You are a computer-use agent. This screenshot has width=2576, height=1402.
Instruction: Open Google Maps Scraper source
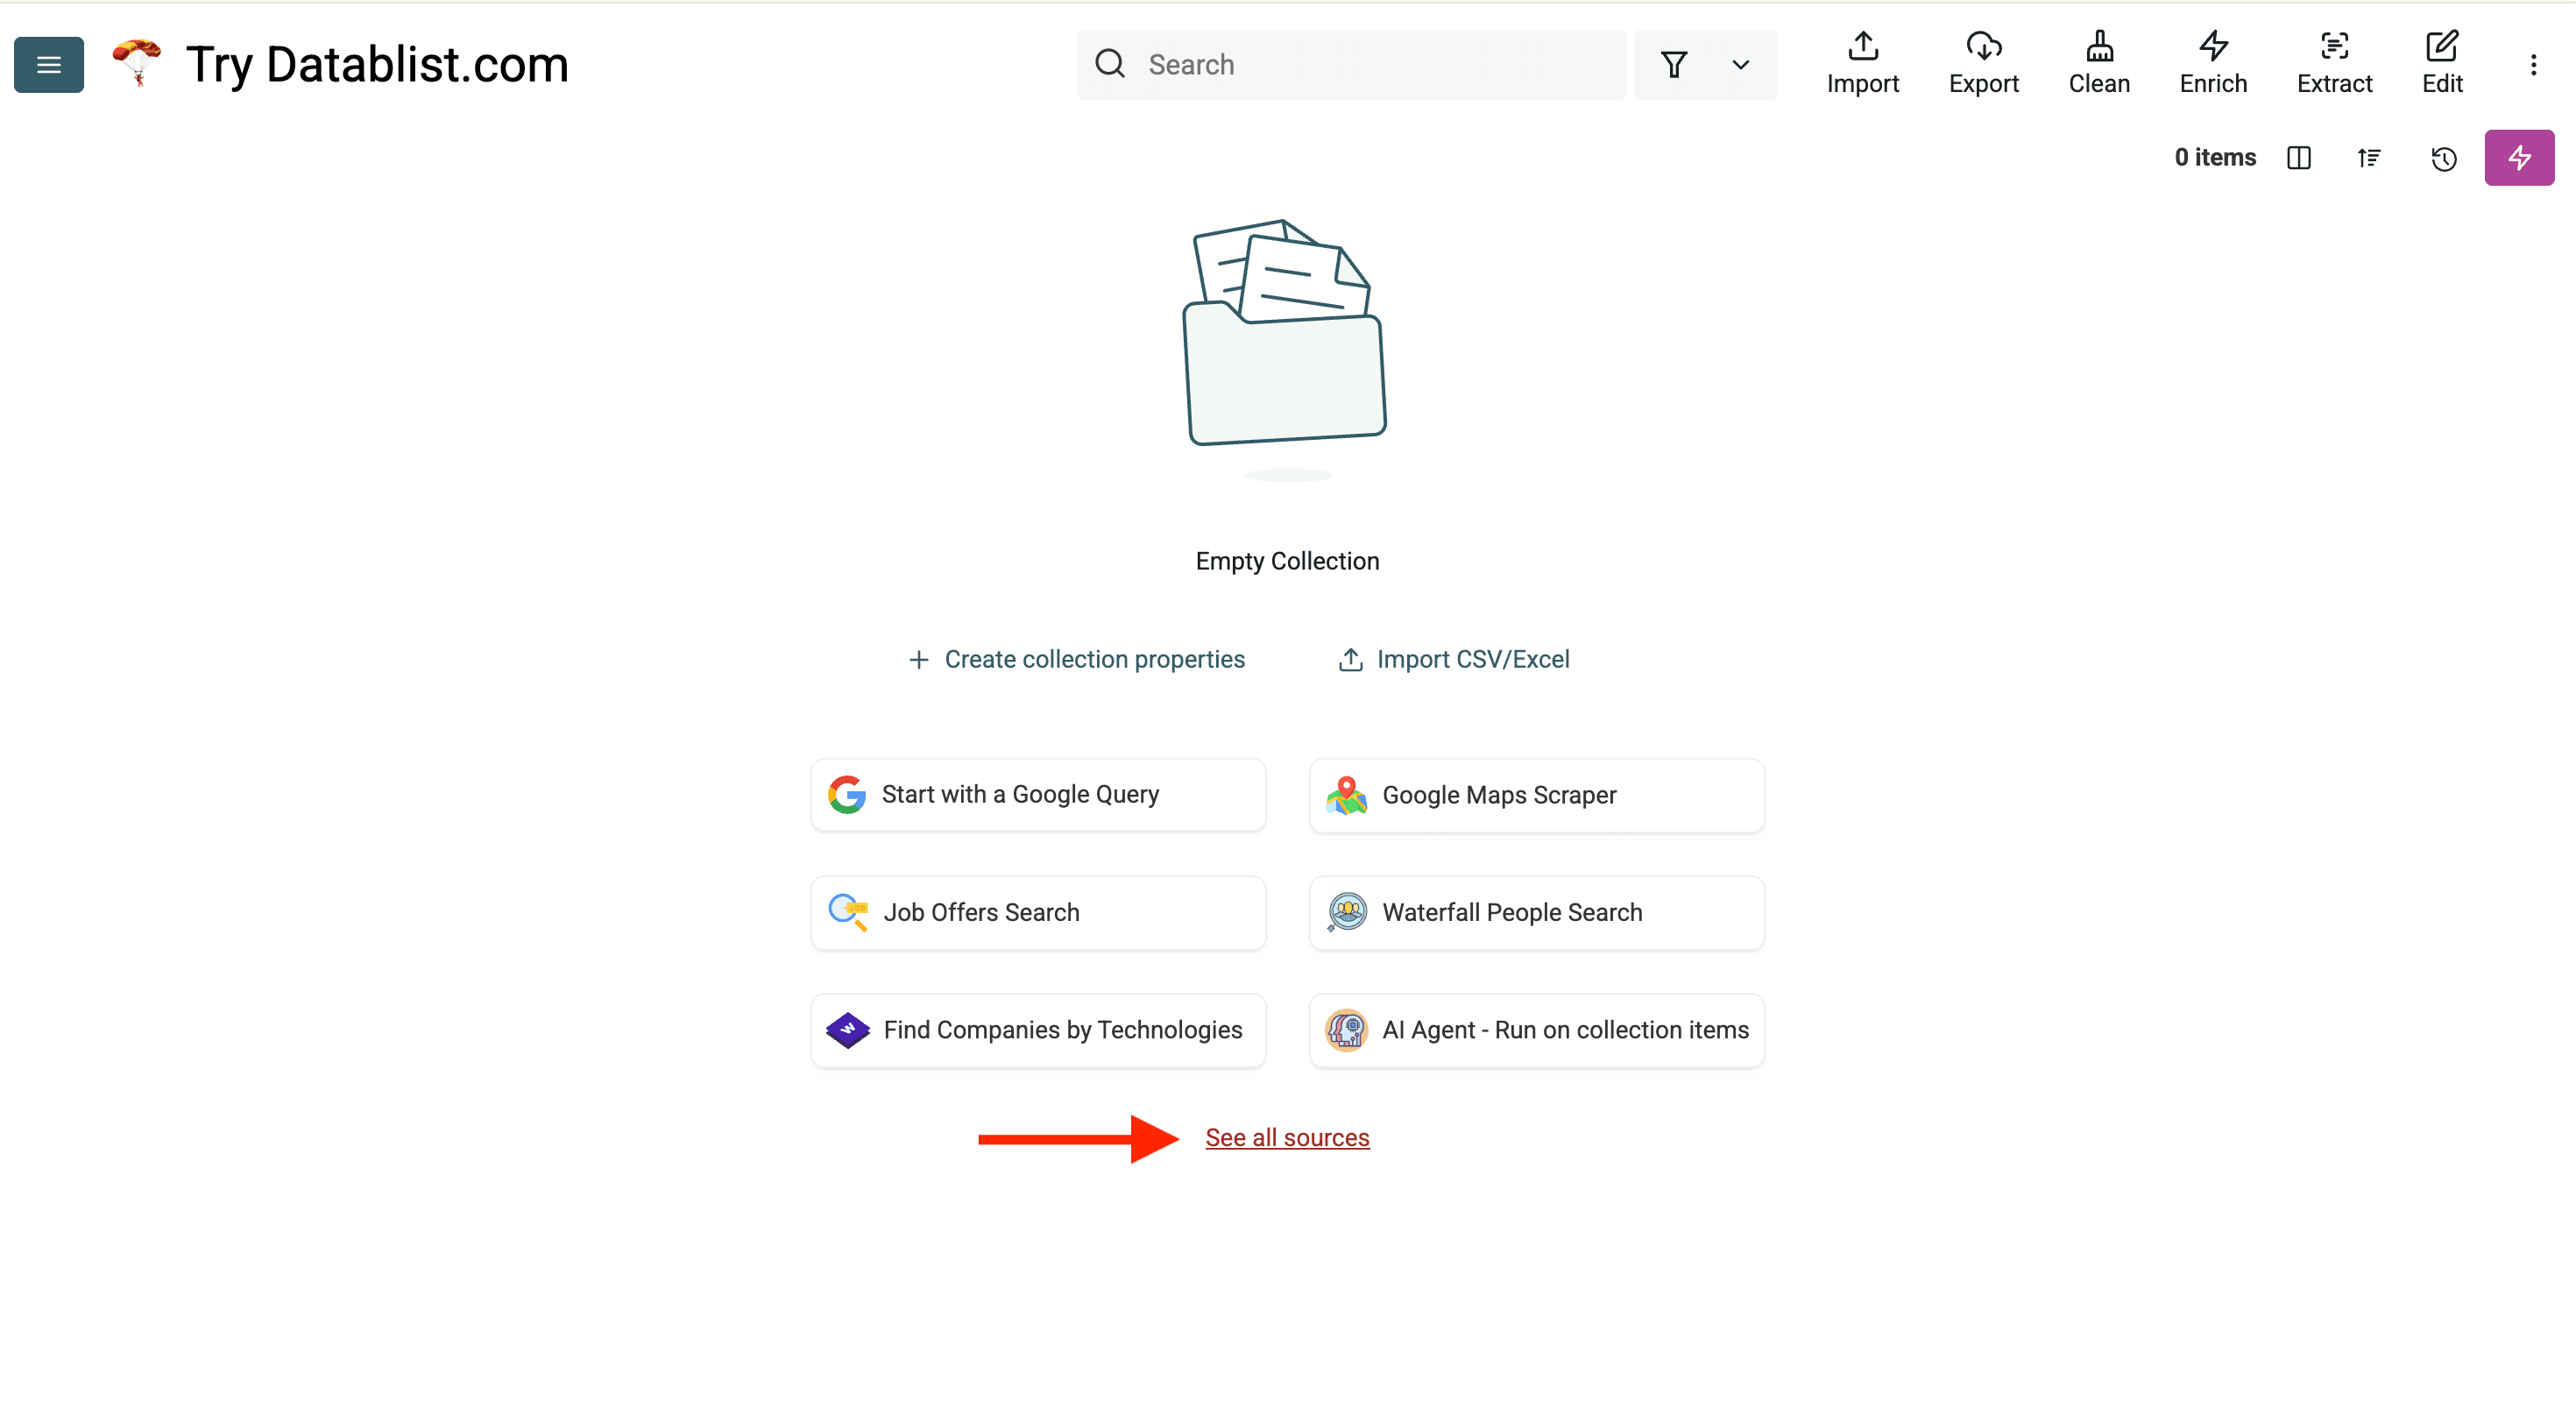pyautogui.click(x=1536, y=795)
